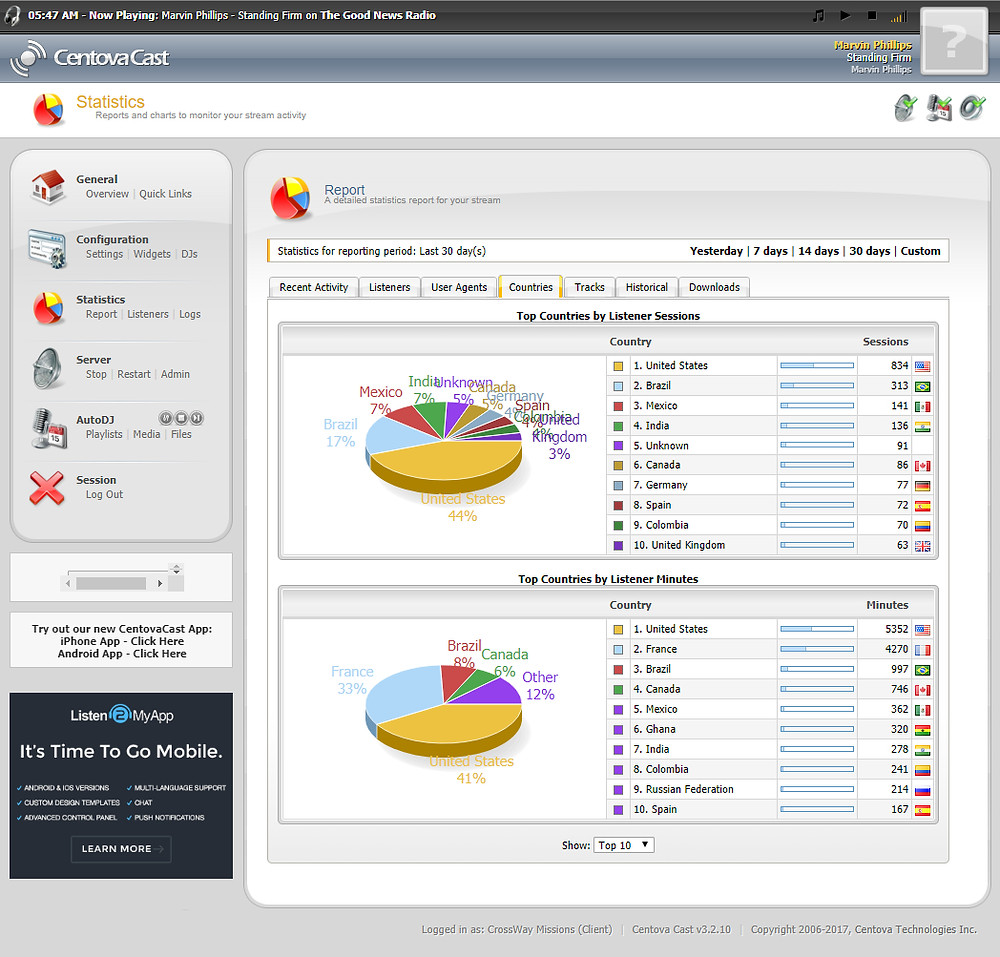Click the Listen2MyApp logo in the ad
The image size is (1000, 957).
click(122, 715)
